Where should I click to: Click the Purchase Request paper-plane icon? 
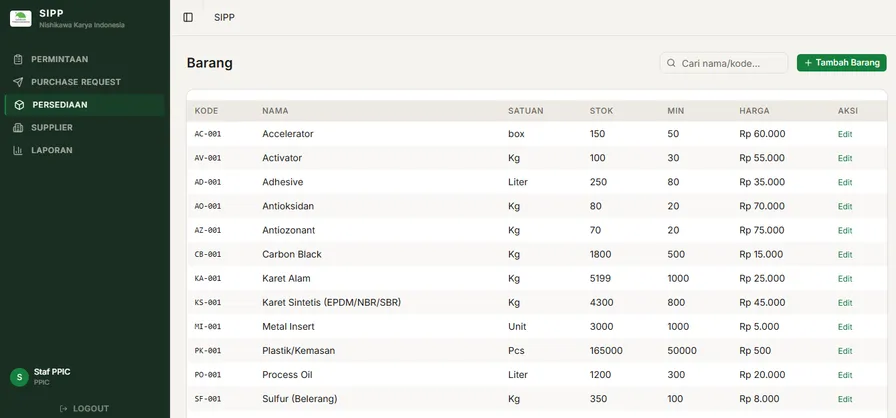(x=18, y=82)
